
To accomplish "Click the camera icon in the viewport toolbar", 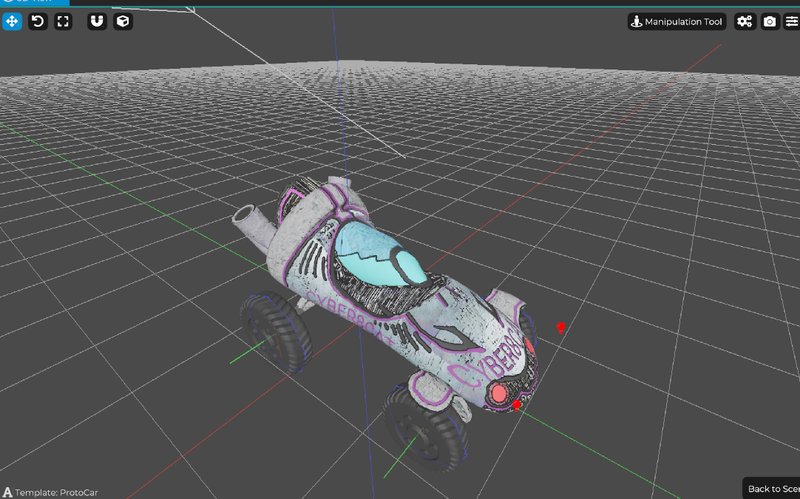I will point(770,21).
